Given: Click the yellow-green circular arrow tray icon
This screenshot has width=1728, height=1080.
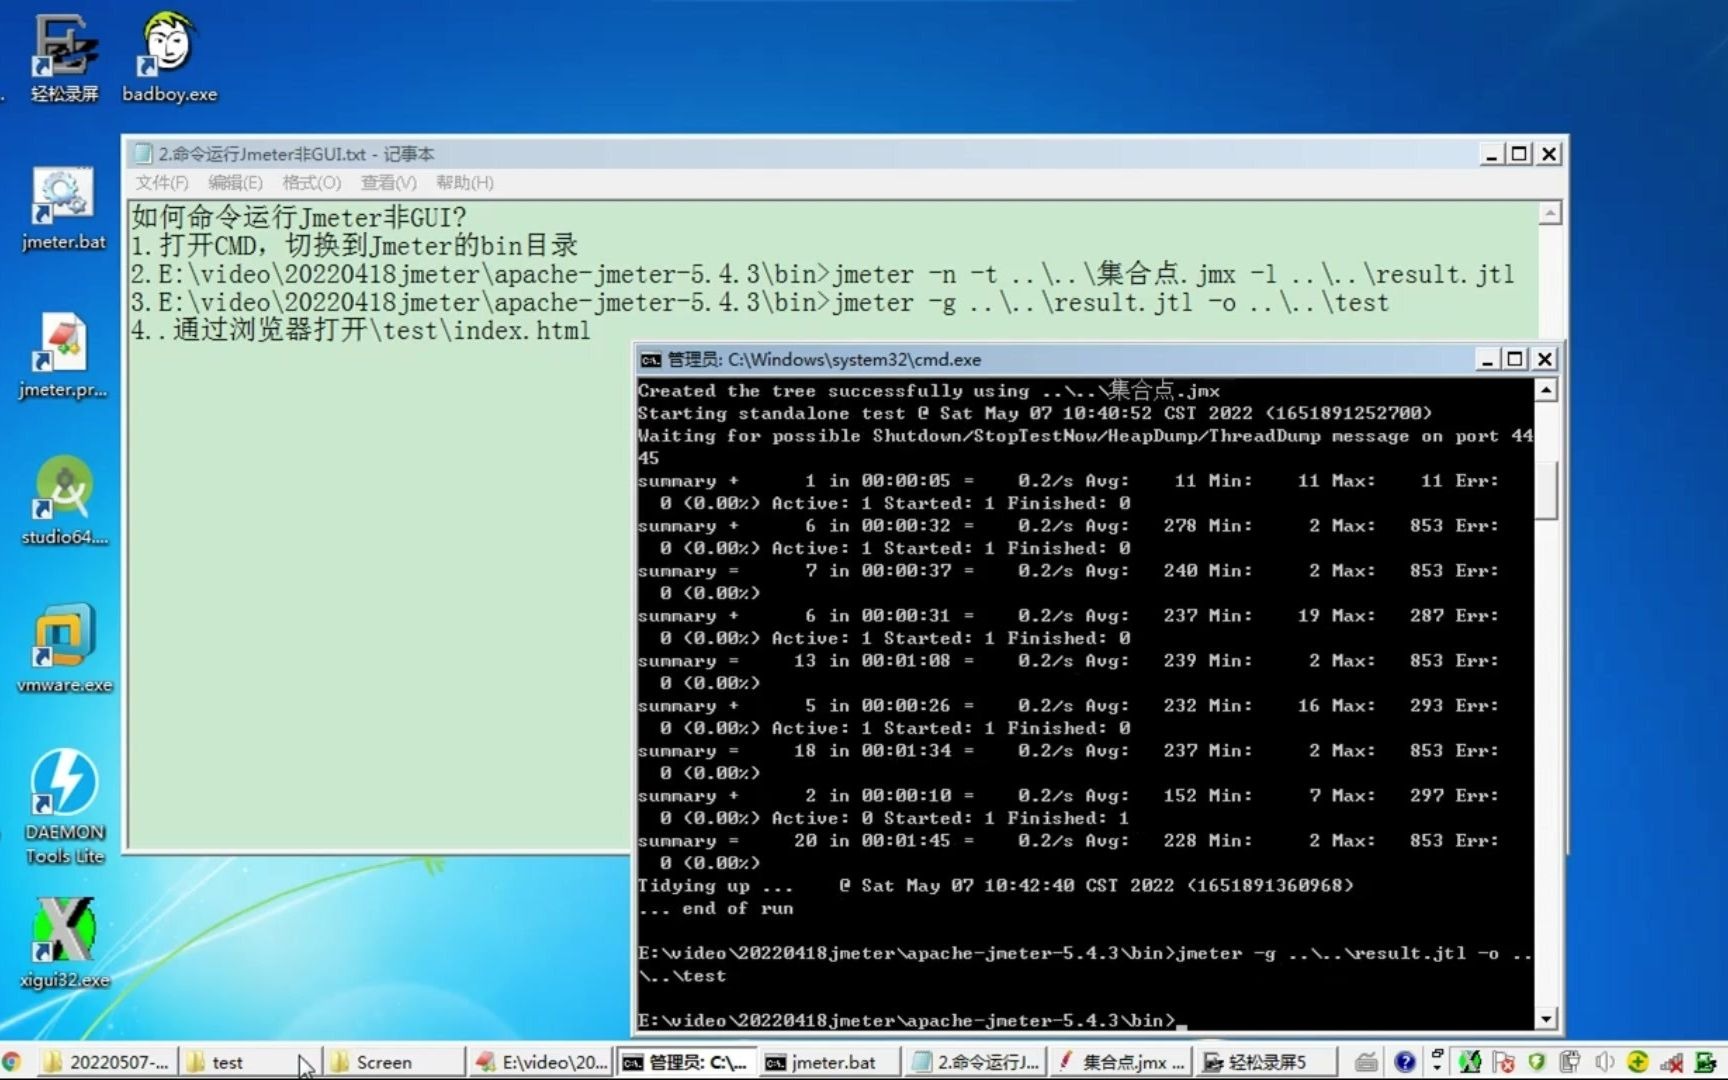Looking at the screenshot, I should click(1637, 1062).
